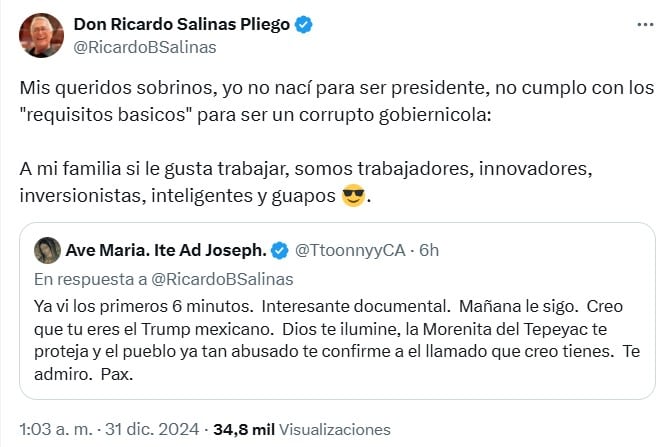
Task: Open the three-dot more options menu
Action: (642, 24)
